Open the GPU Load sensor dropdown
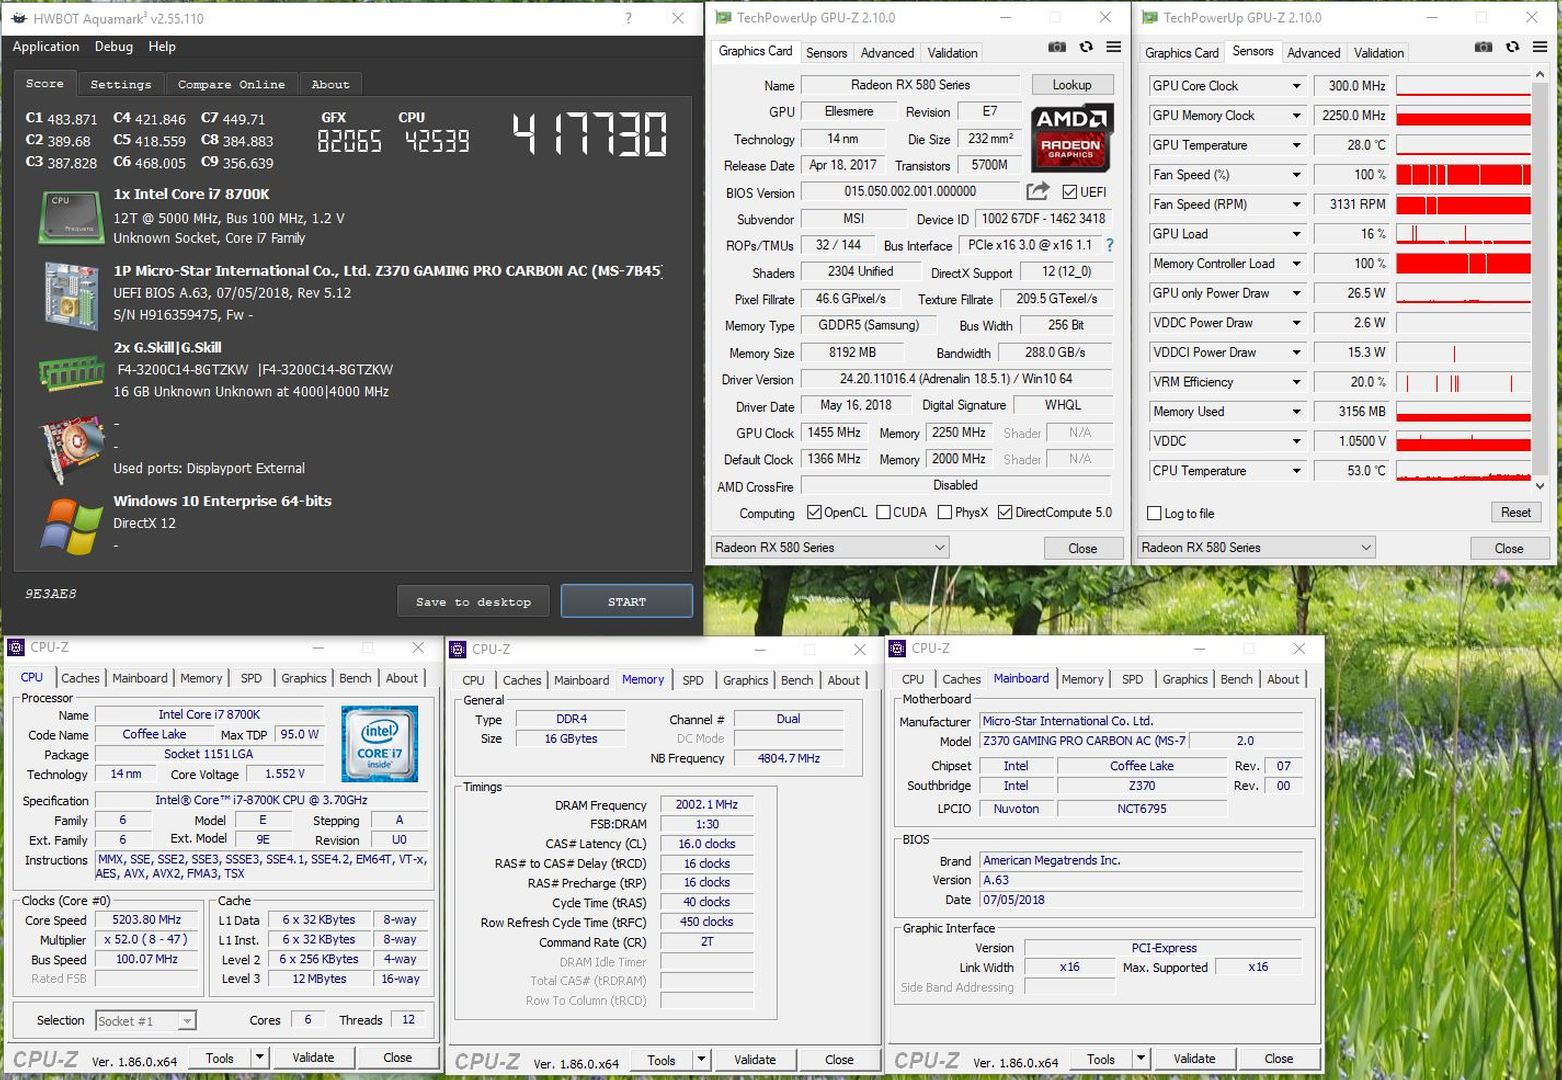The width and height of the screenshot is (1562, 1080). (1296, 234)
